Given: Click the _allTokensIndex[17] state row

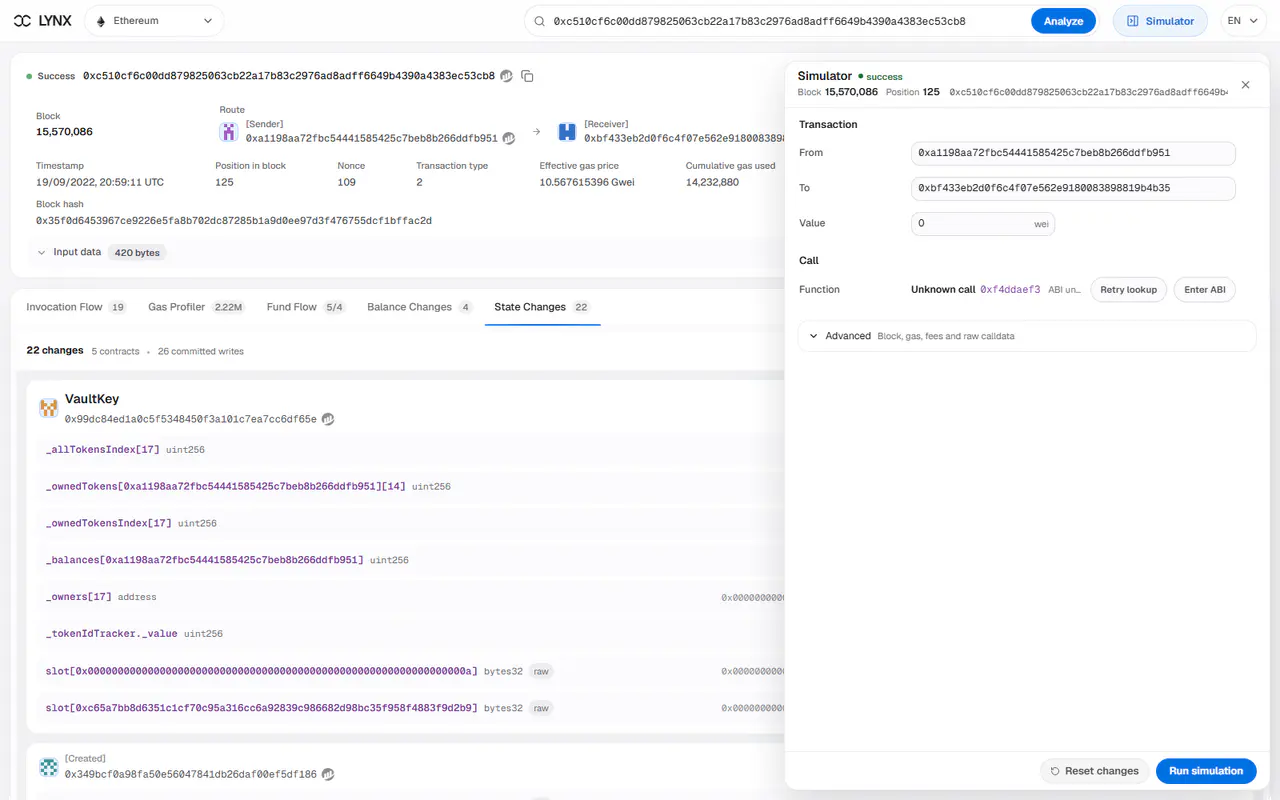Looking at the screenshot, I should click(x=411, y=450).
